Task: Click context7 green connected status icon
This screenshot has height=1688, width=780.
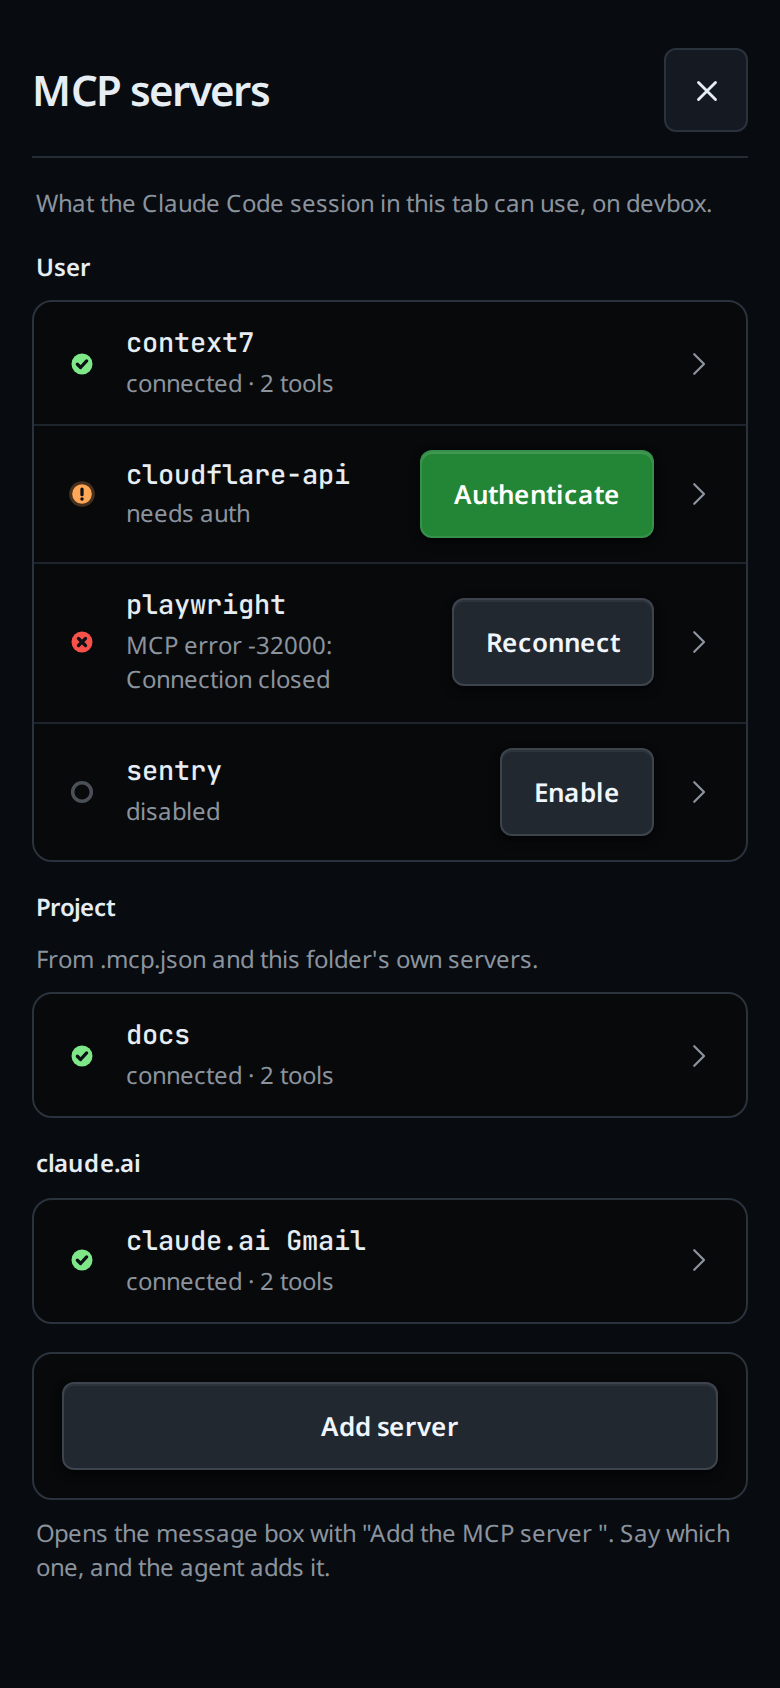Action: coord(82,364)
